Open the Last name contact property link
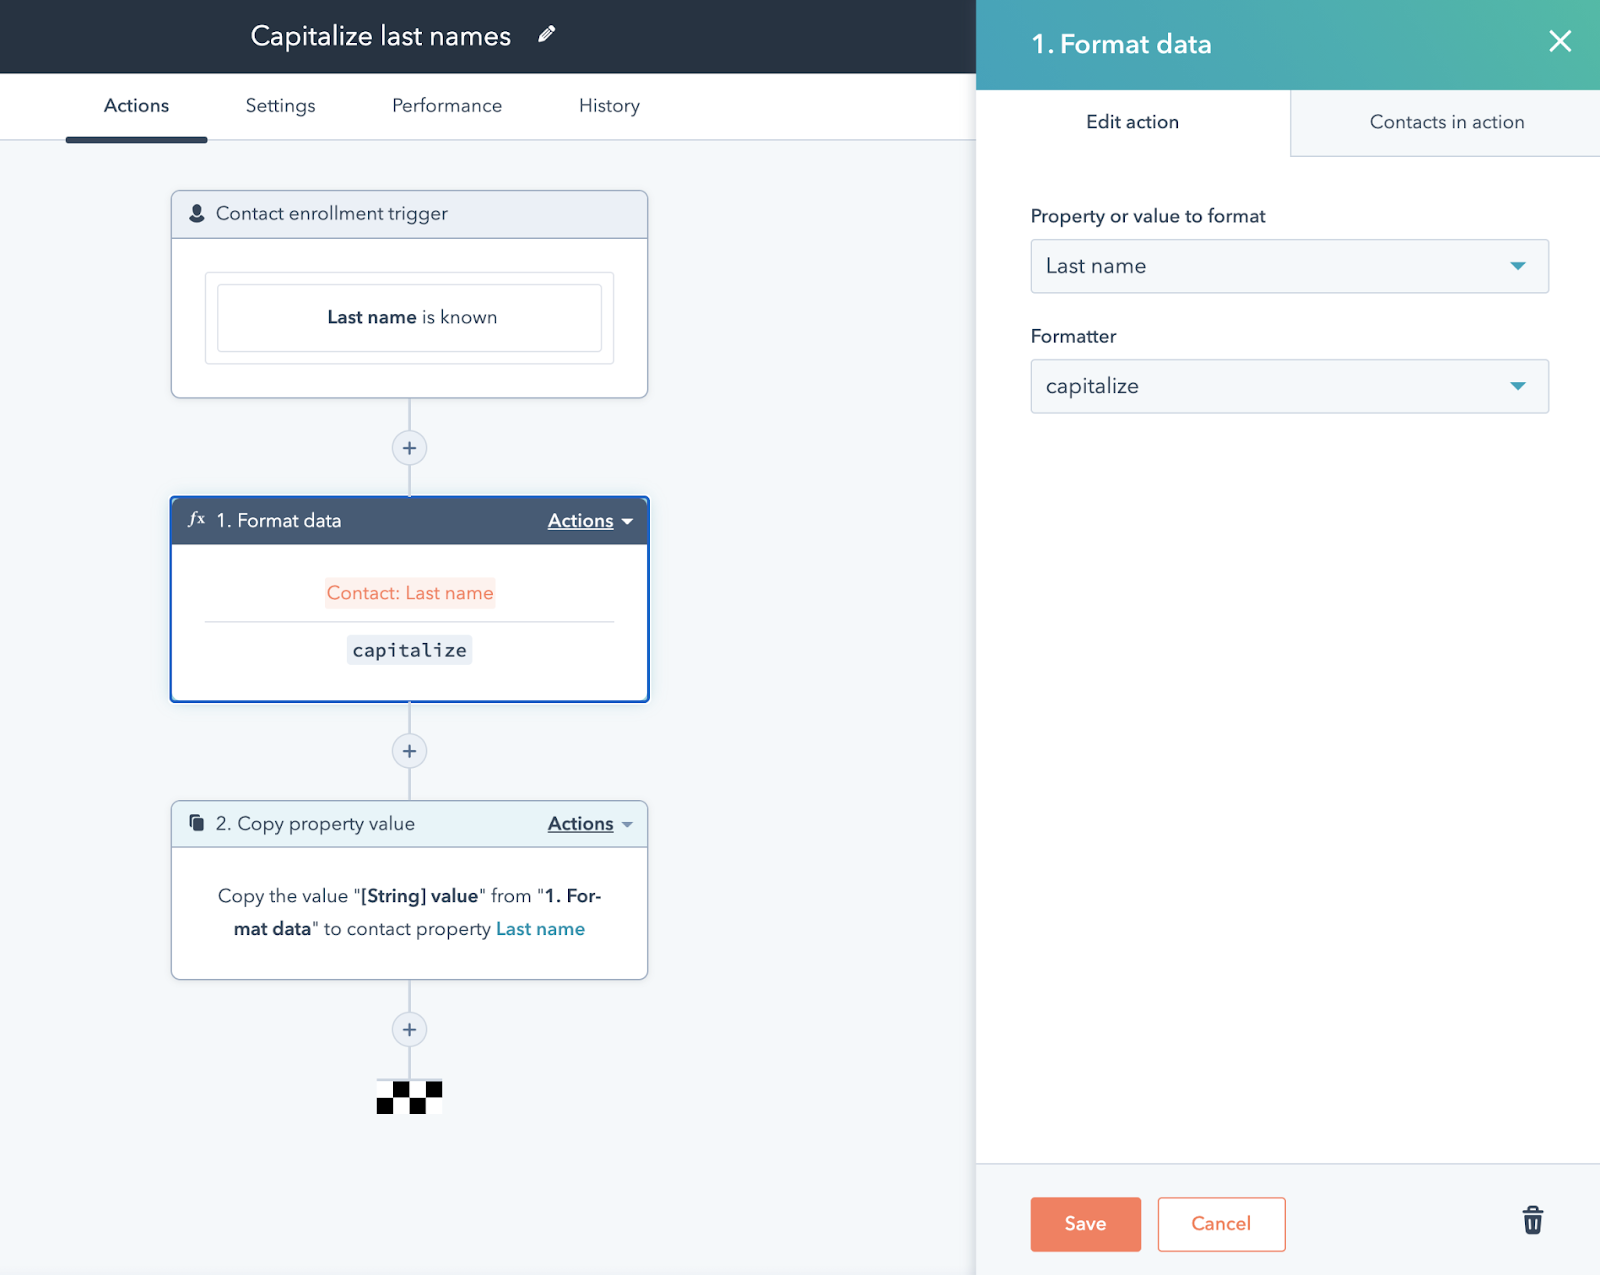Screen dimensions: 1600x1275 (540, 928)
